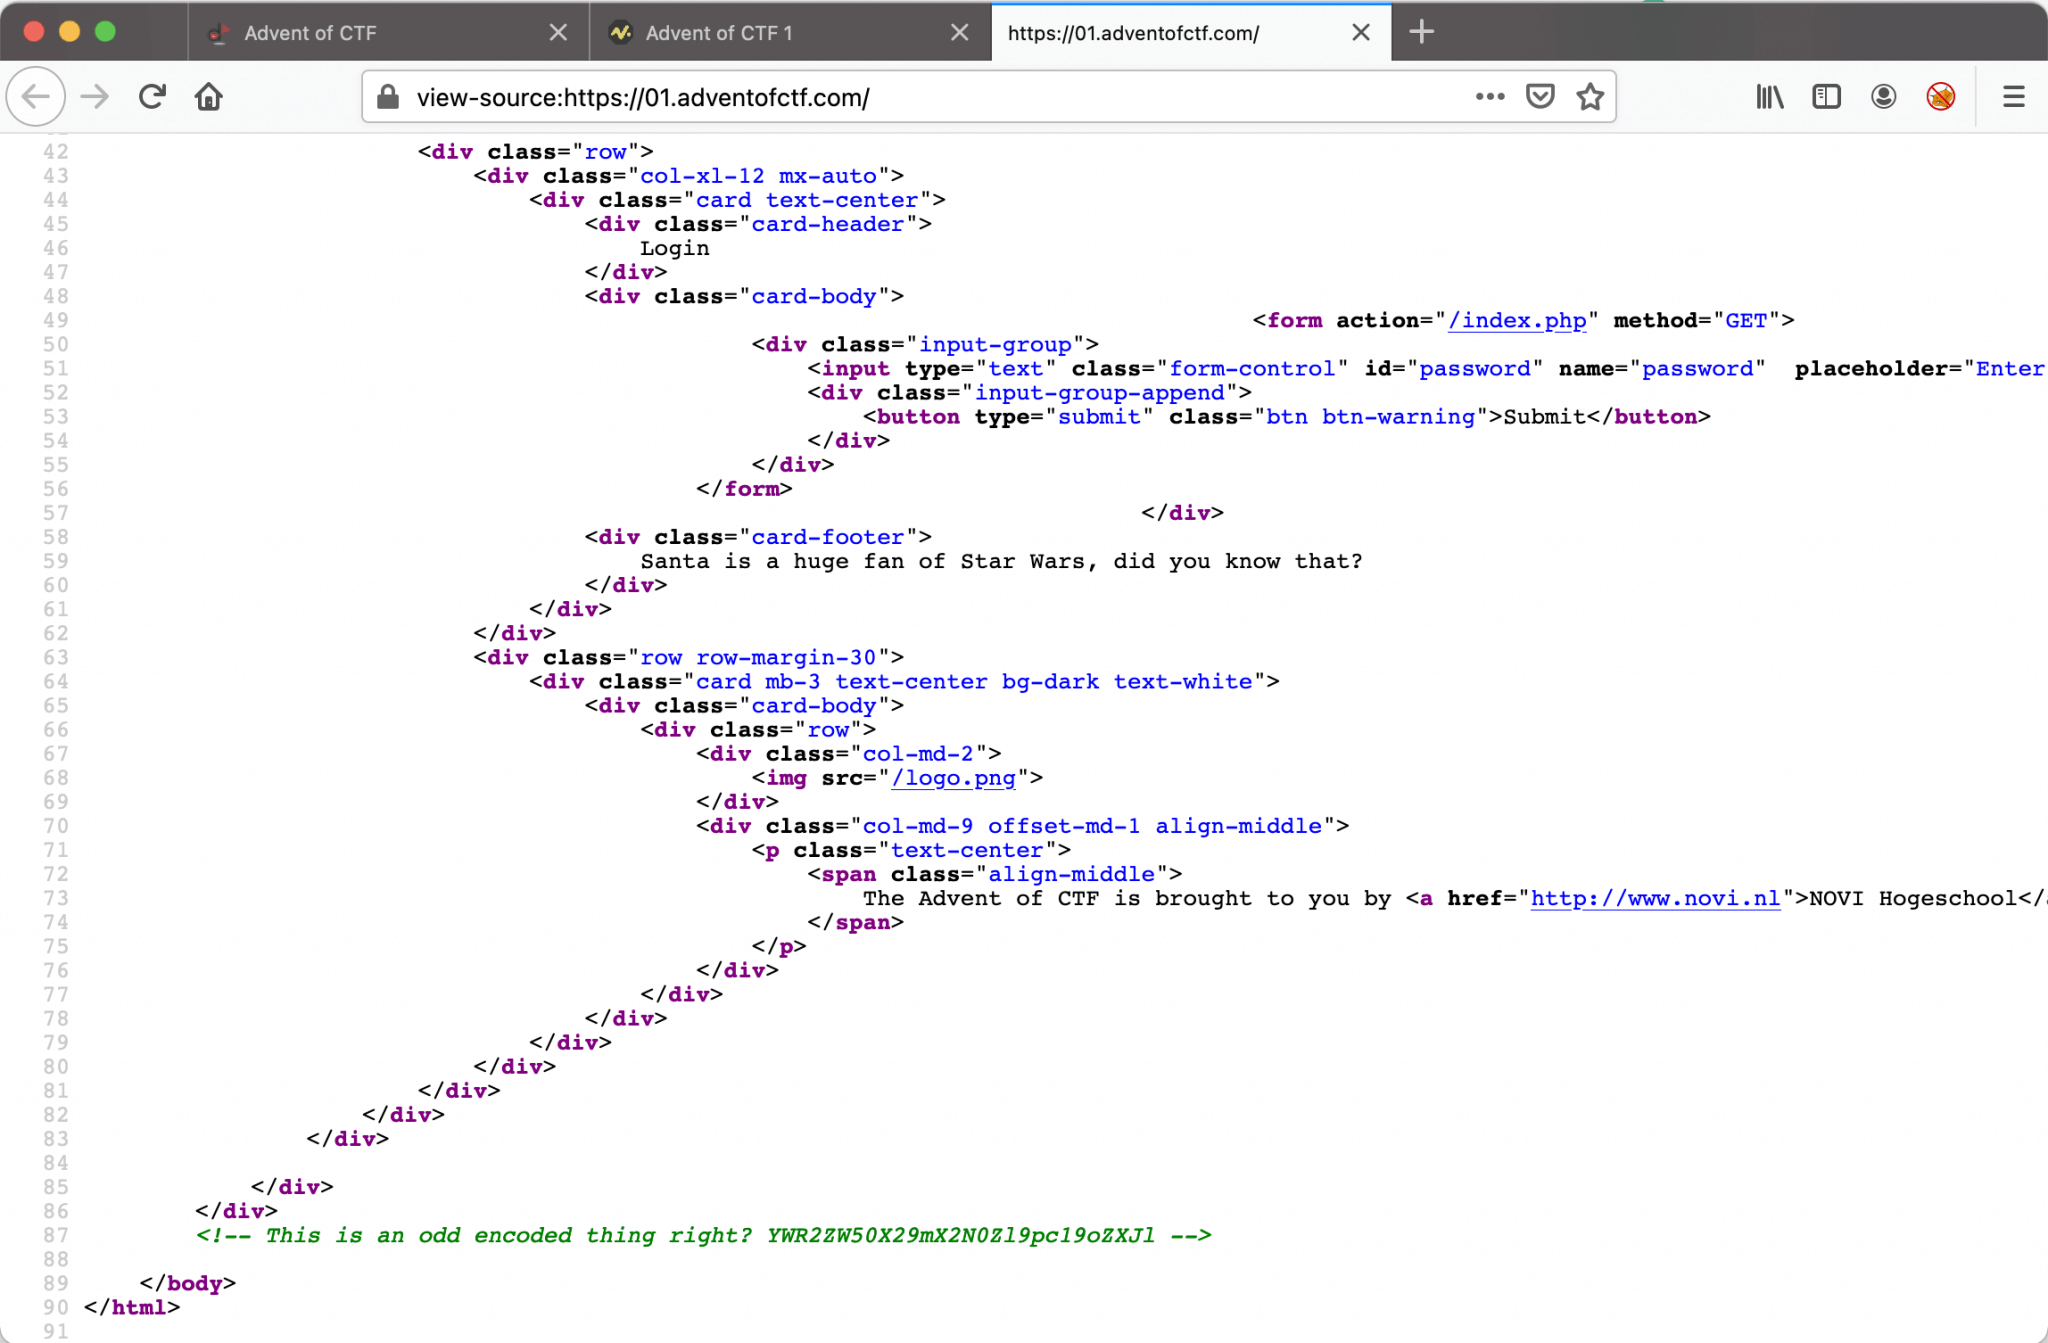Close the 01.adventofctf.com tab
The height and width of the screenshot is (1343, 2048).
(1361, 32)
